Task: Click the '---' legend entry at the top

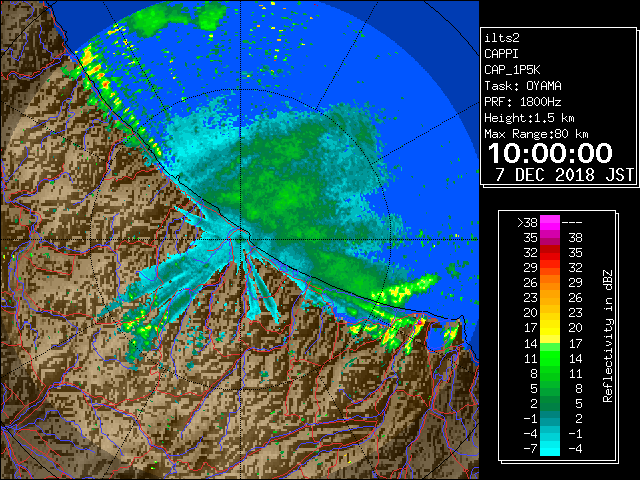Action: [572, 223]
